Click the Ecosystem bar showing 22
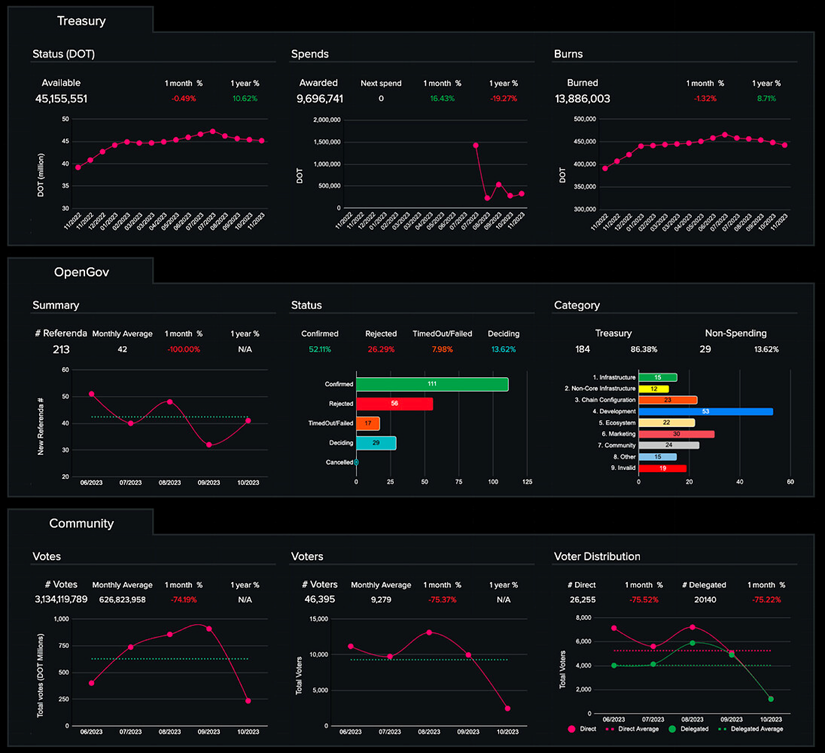The height and width of the screenshot is (753, 825). pos(667,423)
